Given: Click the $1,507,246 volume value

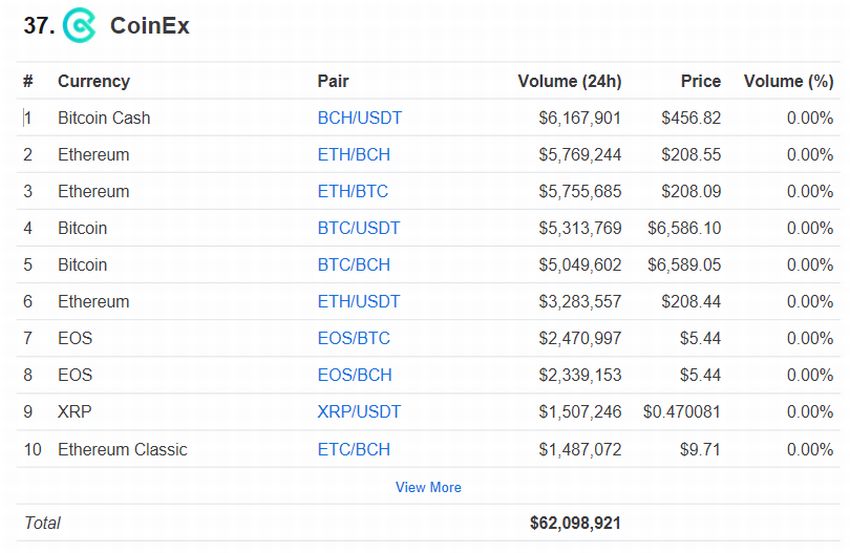Looking at the screenshot, I should click(x=579, y=411).
